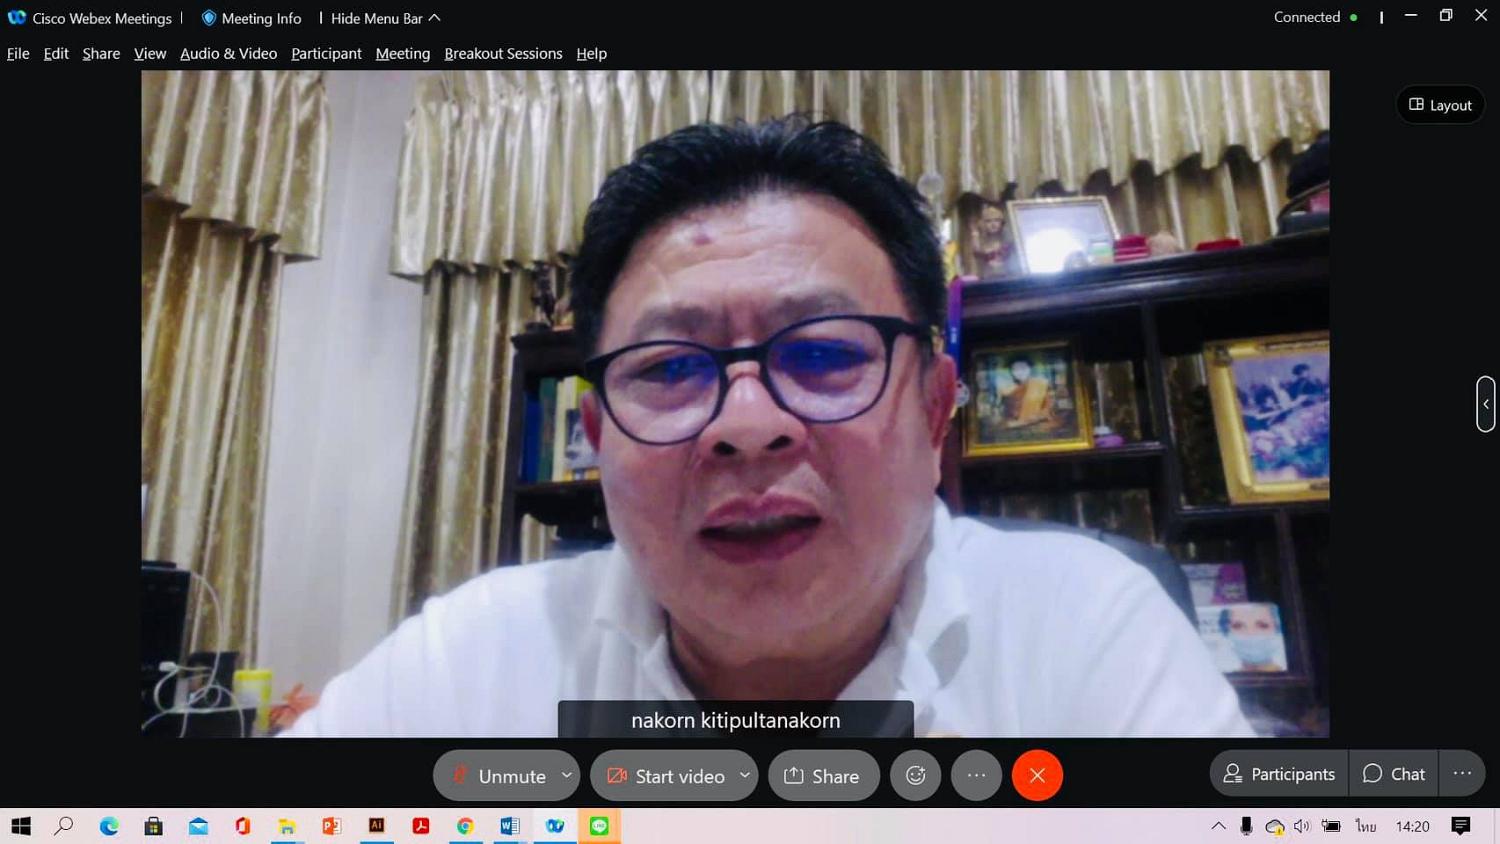Open more options ellipsis next to reactions
Screen dimensions: 1500x844
click(977, 775)
